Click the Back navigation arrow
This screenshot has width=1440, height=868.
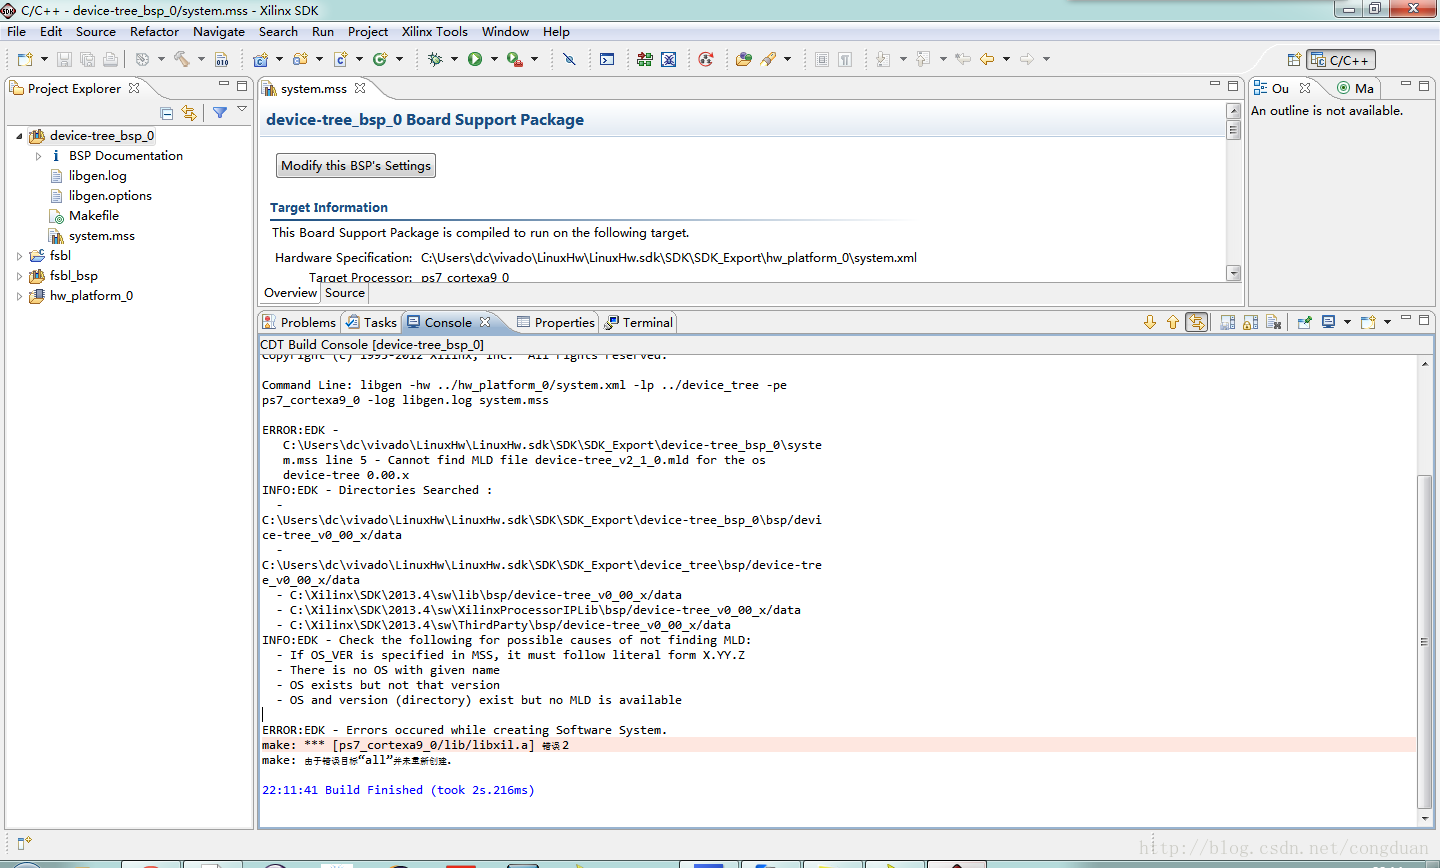click(x=987, y=59)
